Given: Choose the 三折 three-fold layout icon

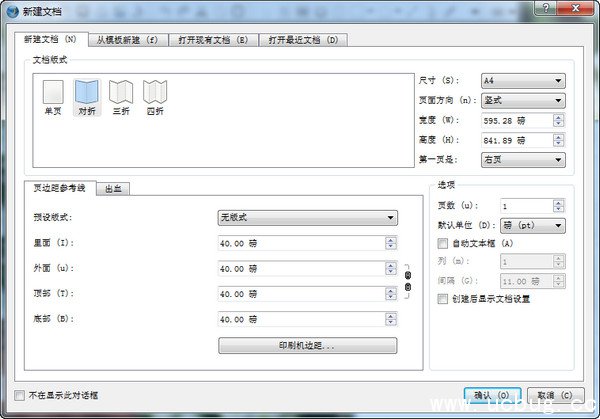Looking at the screenshot, I should 120,94.
